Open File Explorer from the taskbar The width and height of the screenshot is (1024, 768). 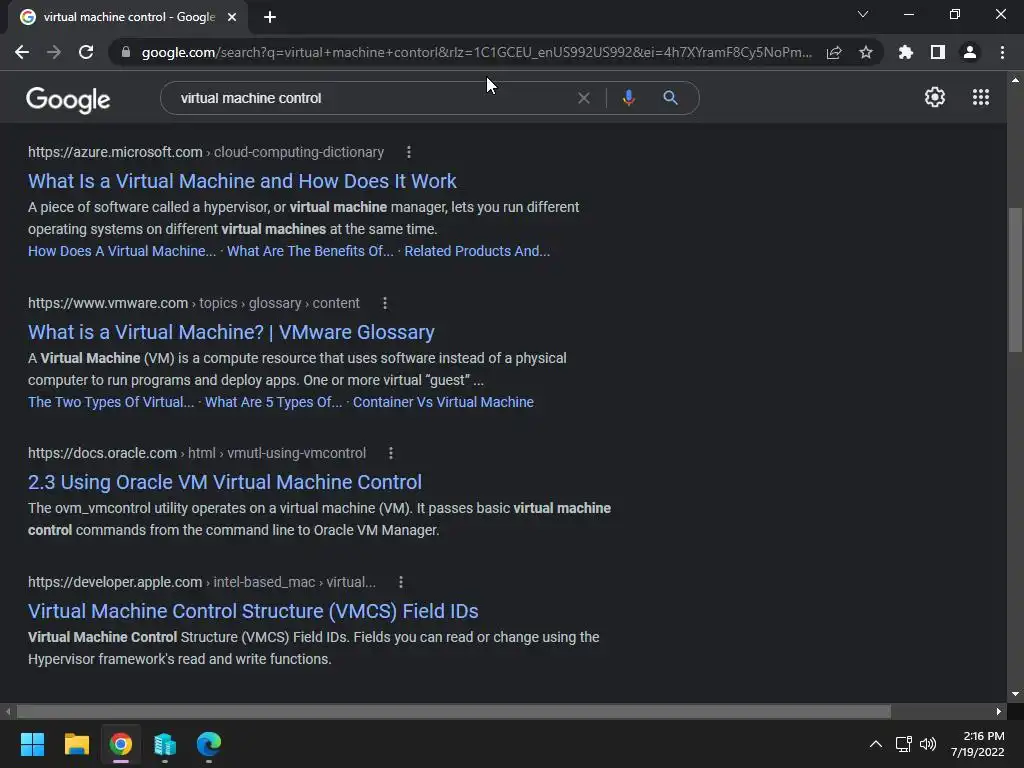coord(76,744)
